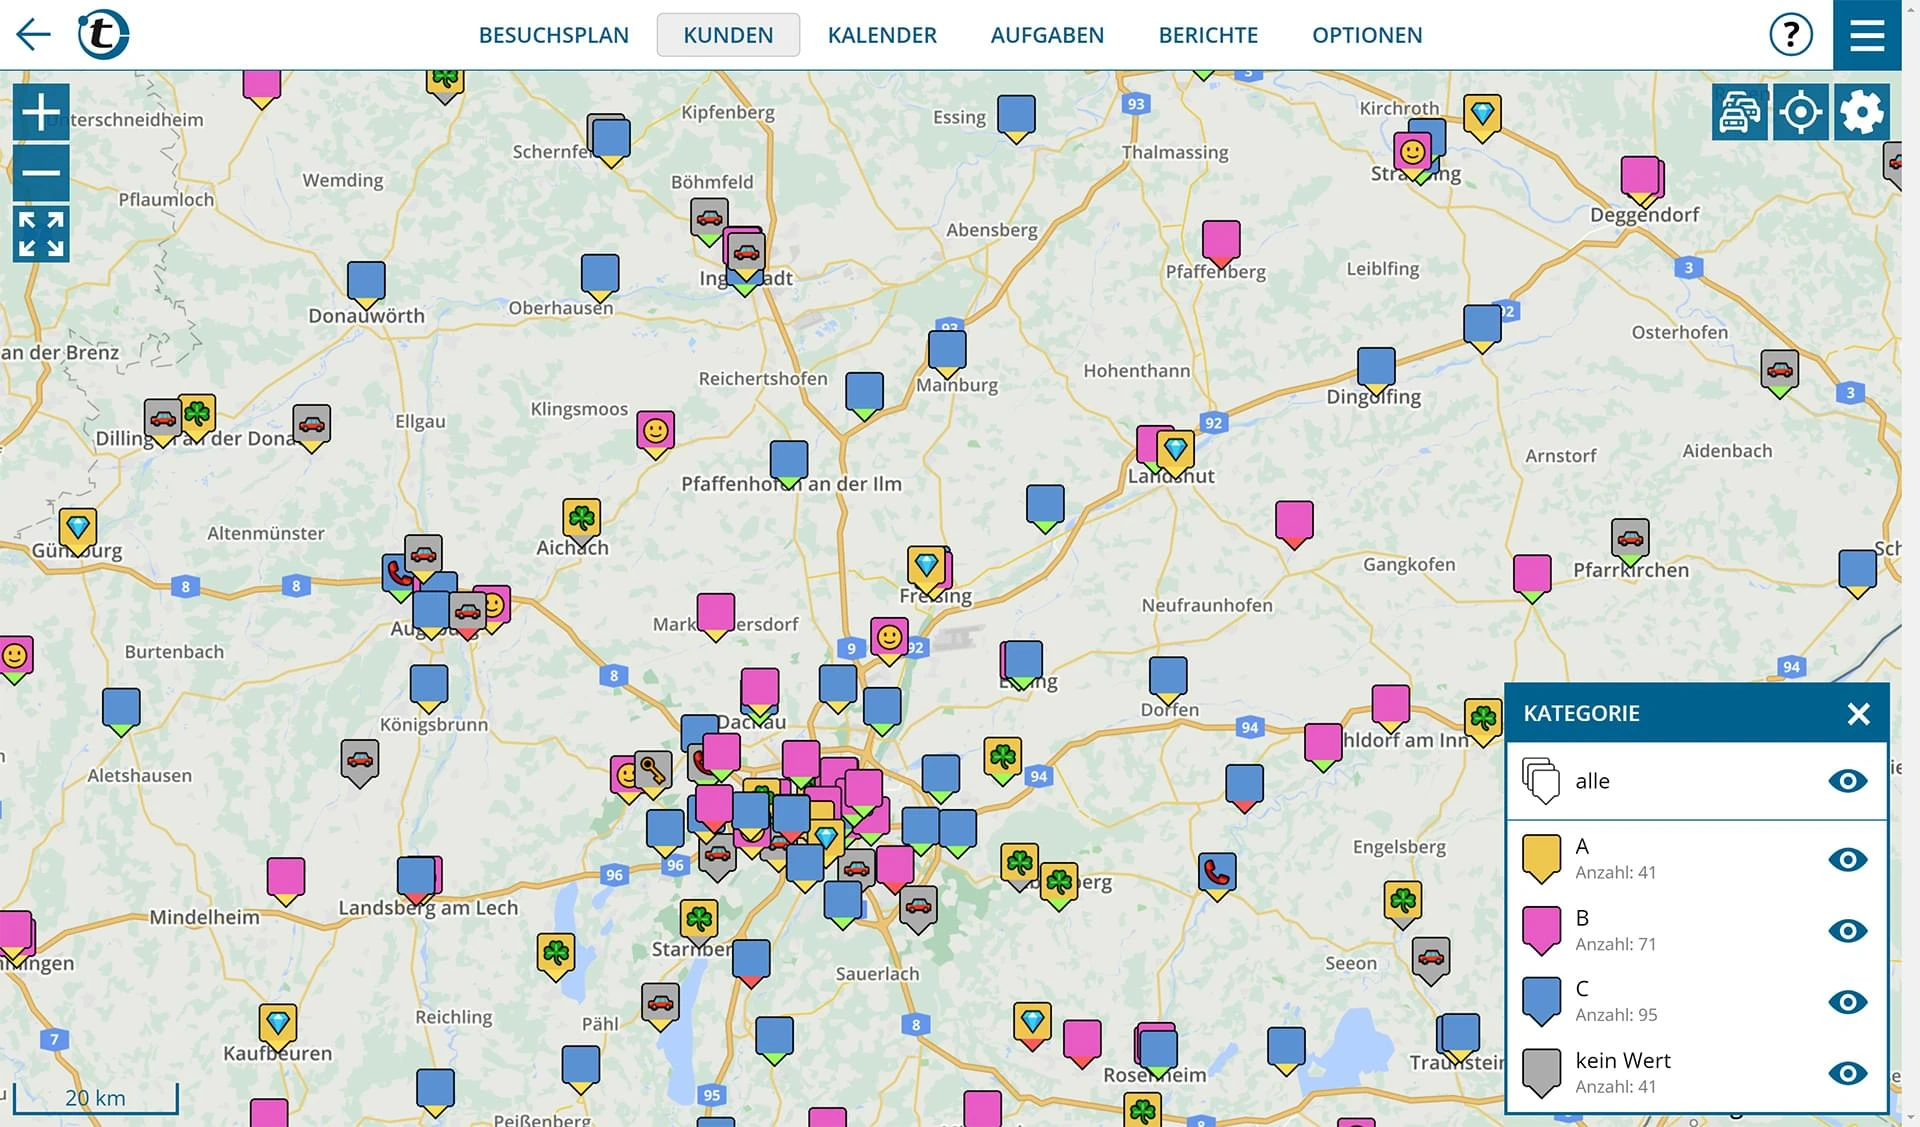Click the diamond marker at Freising
Image resolution: width=1920 pixels, height=1127 pixels.
tap(927, 569)
